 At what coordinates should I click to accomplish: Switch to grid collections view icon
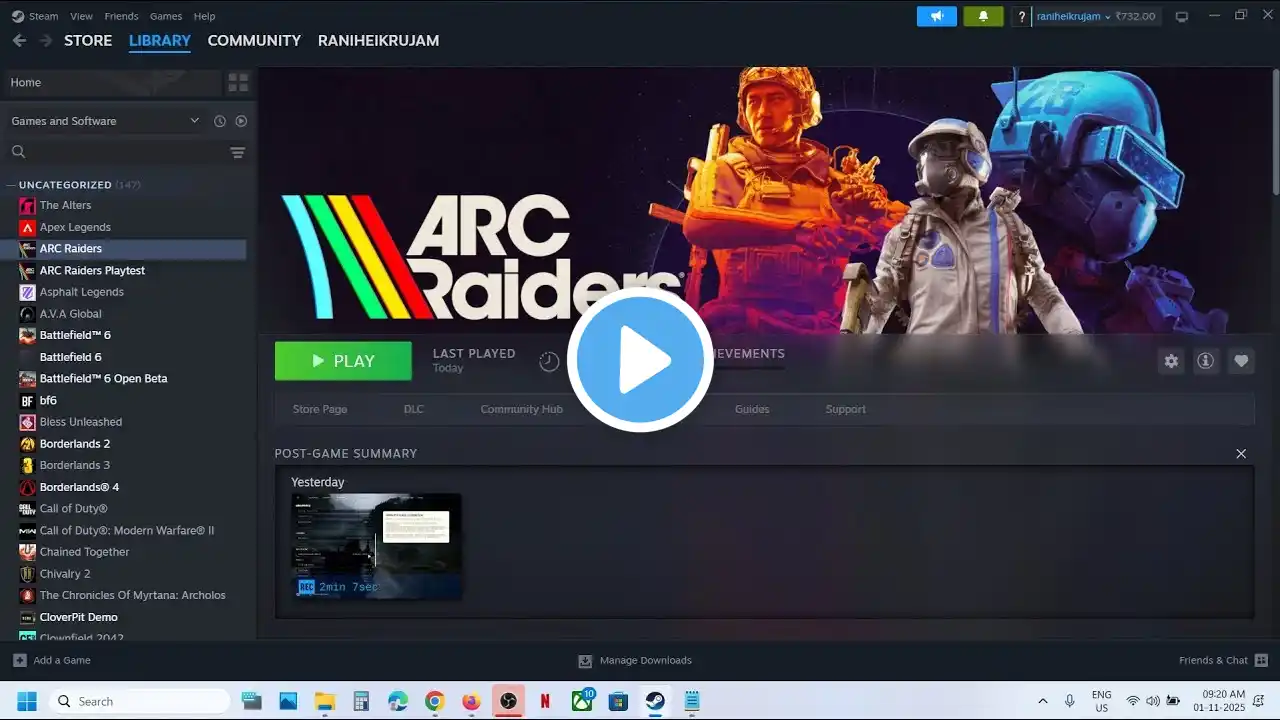click(x=238, y=82)
